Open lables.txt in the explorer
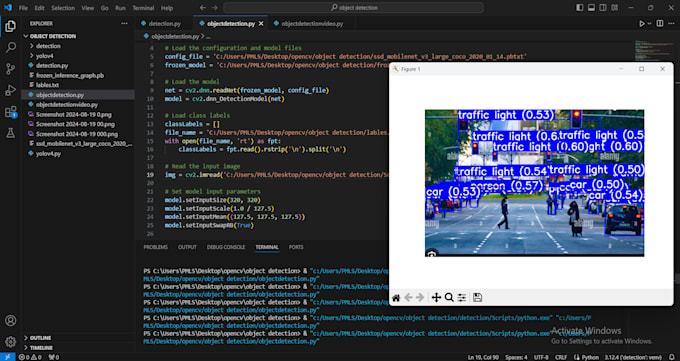Screen dimensions: 680x361 click(78, 85)
